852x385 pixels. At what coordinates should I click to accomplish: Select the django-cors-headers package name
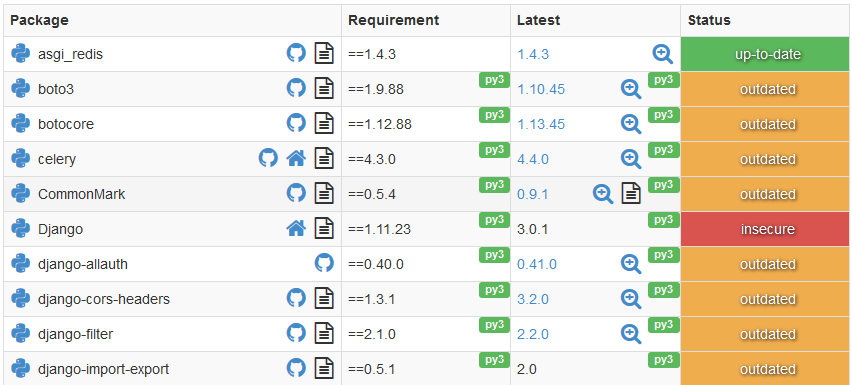104,299
